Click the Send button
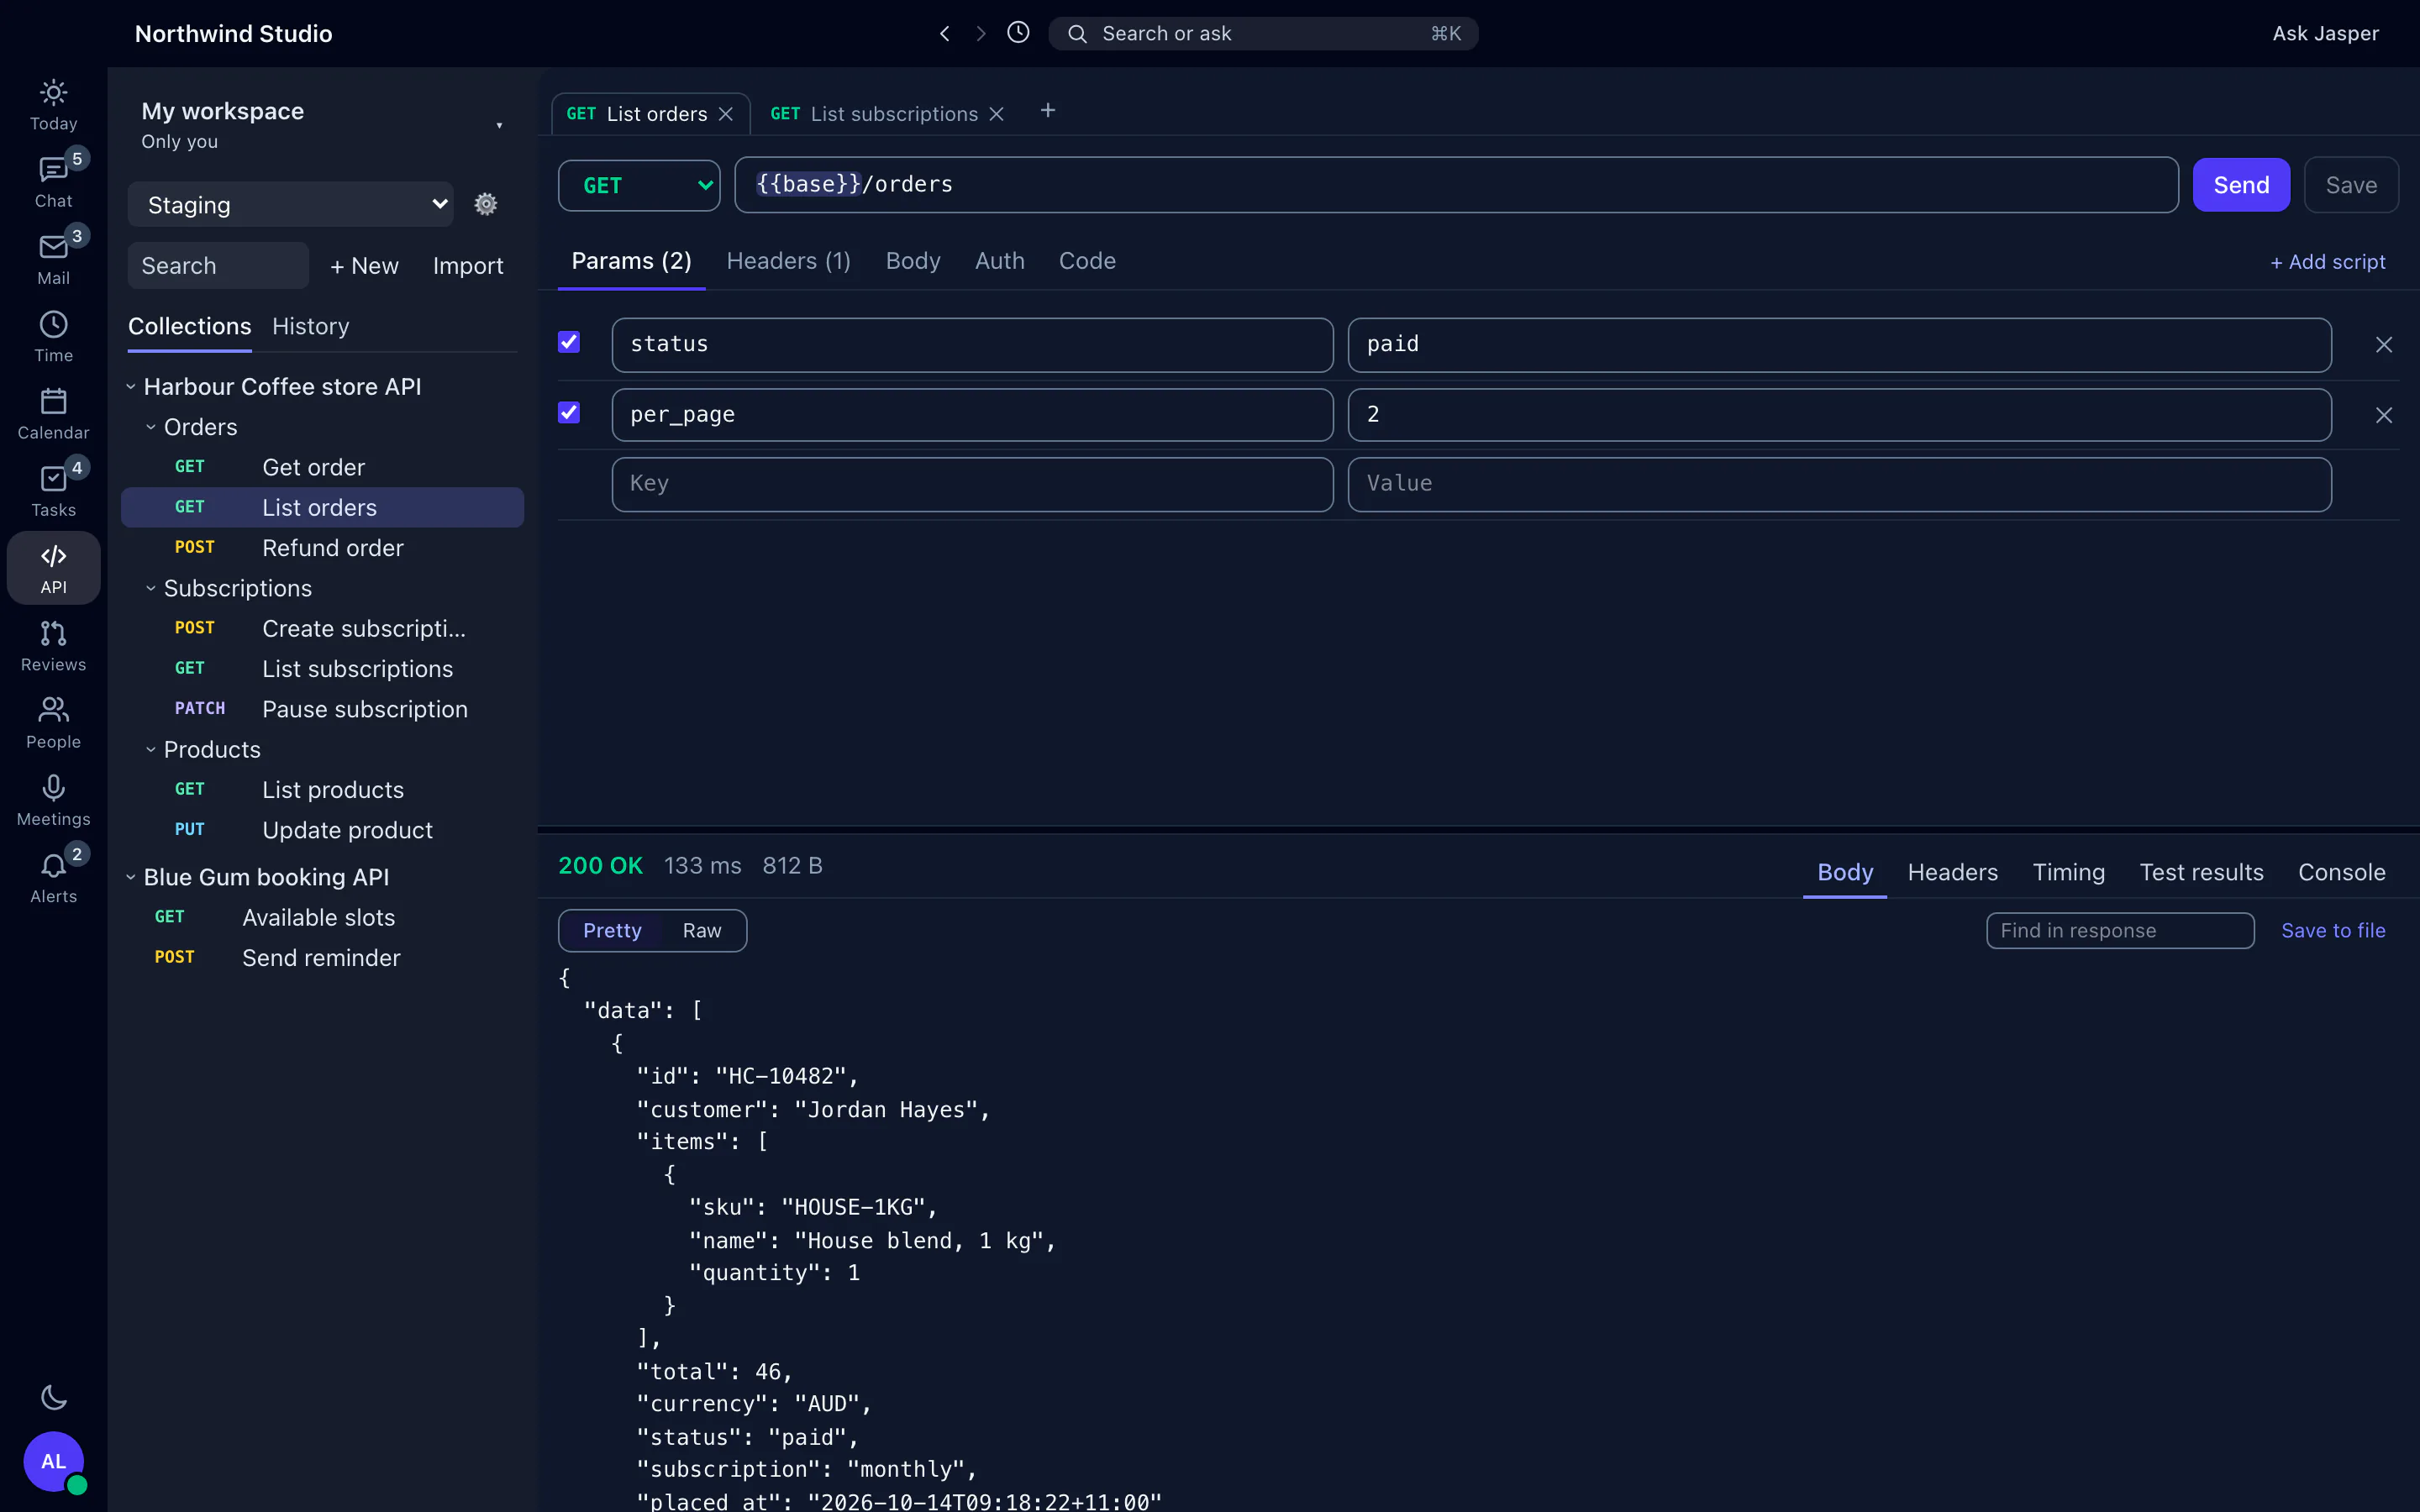 (2241, 185)
